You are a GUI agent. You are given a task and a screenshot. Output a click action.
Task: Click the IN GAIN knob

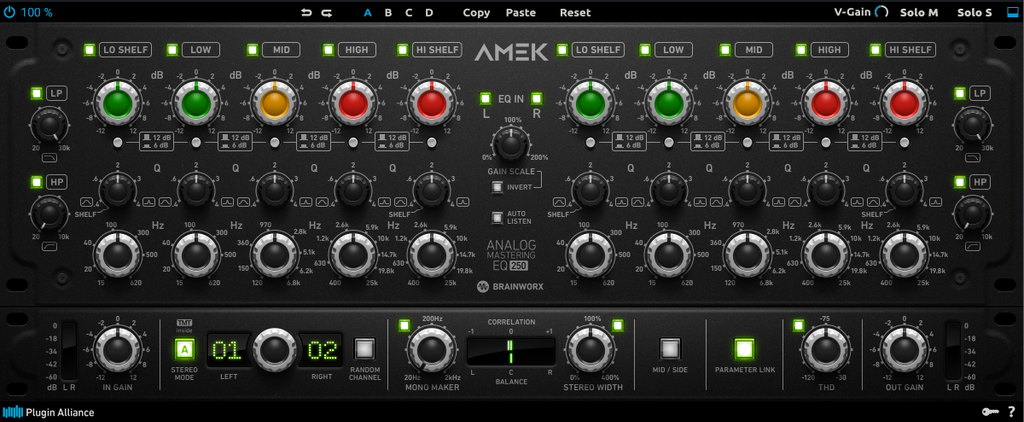coord(118,349)
